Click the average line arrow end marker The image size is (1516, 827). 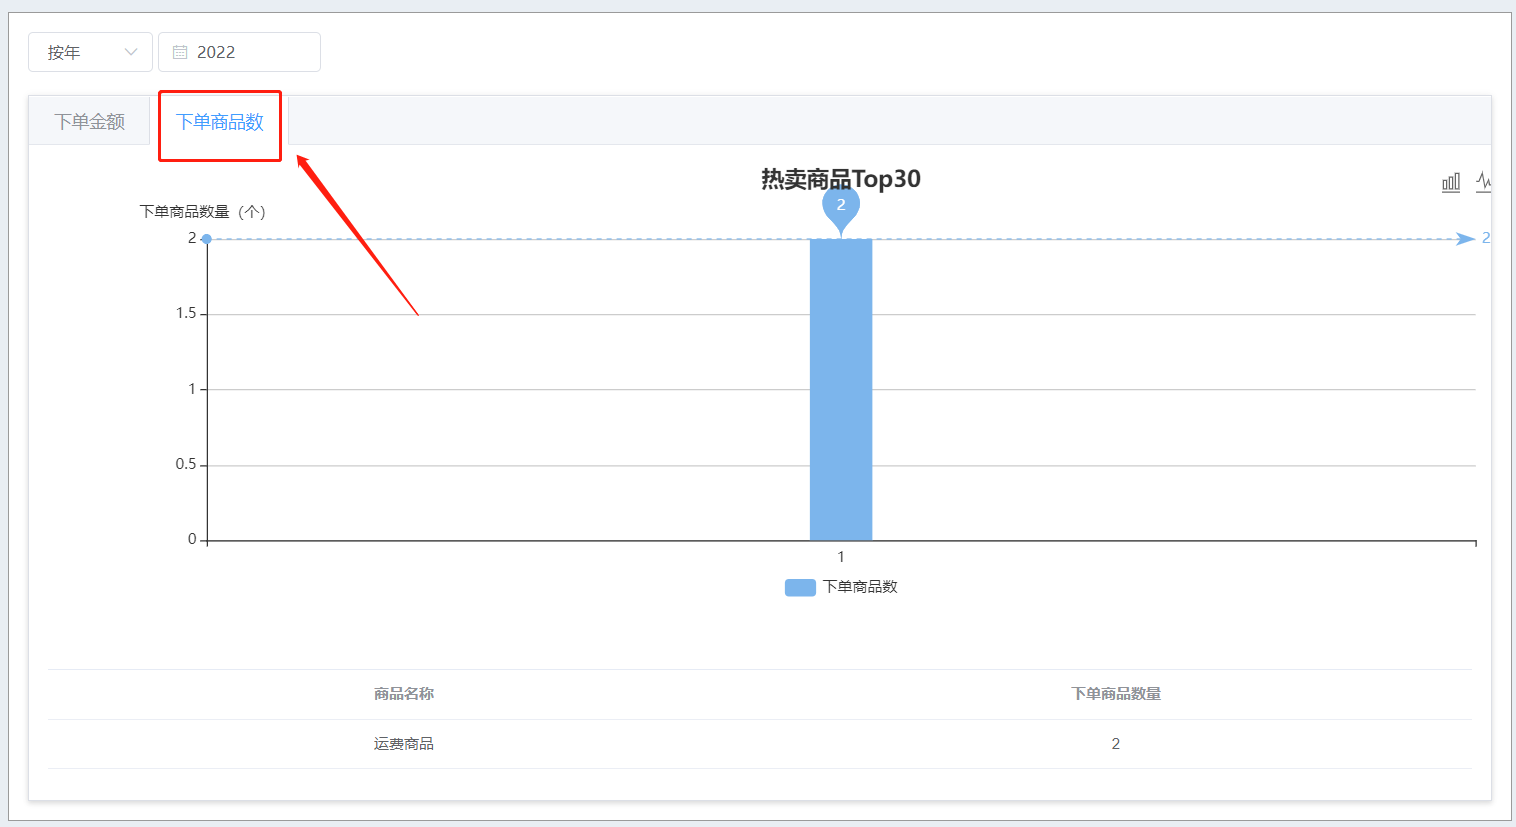click(x=1465, y=238)
